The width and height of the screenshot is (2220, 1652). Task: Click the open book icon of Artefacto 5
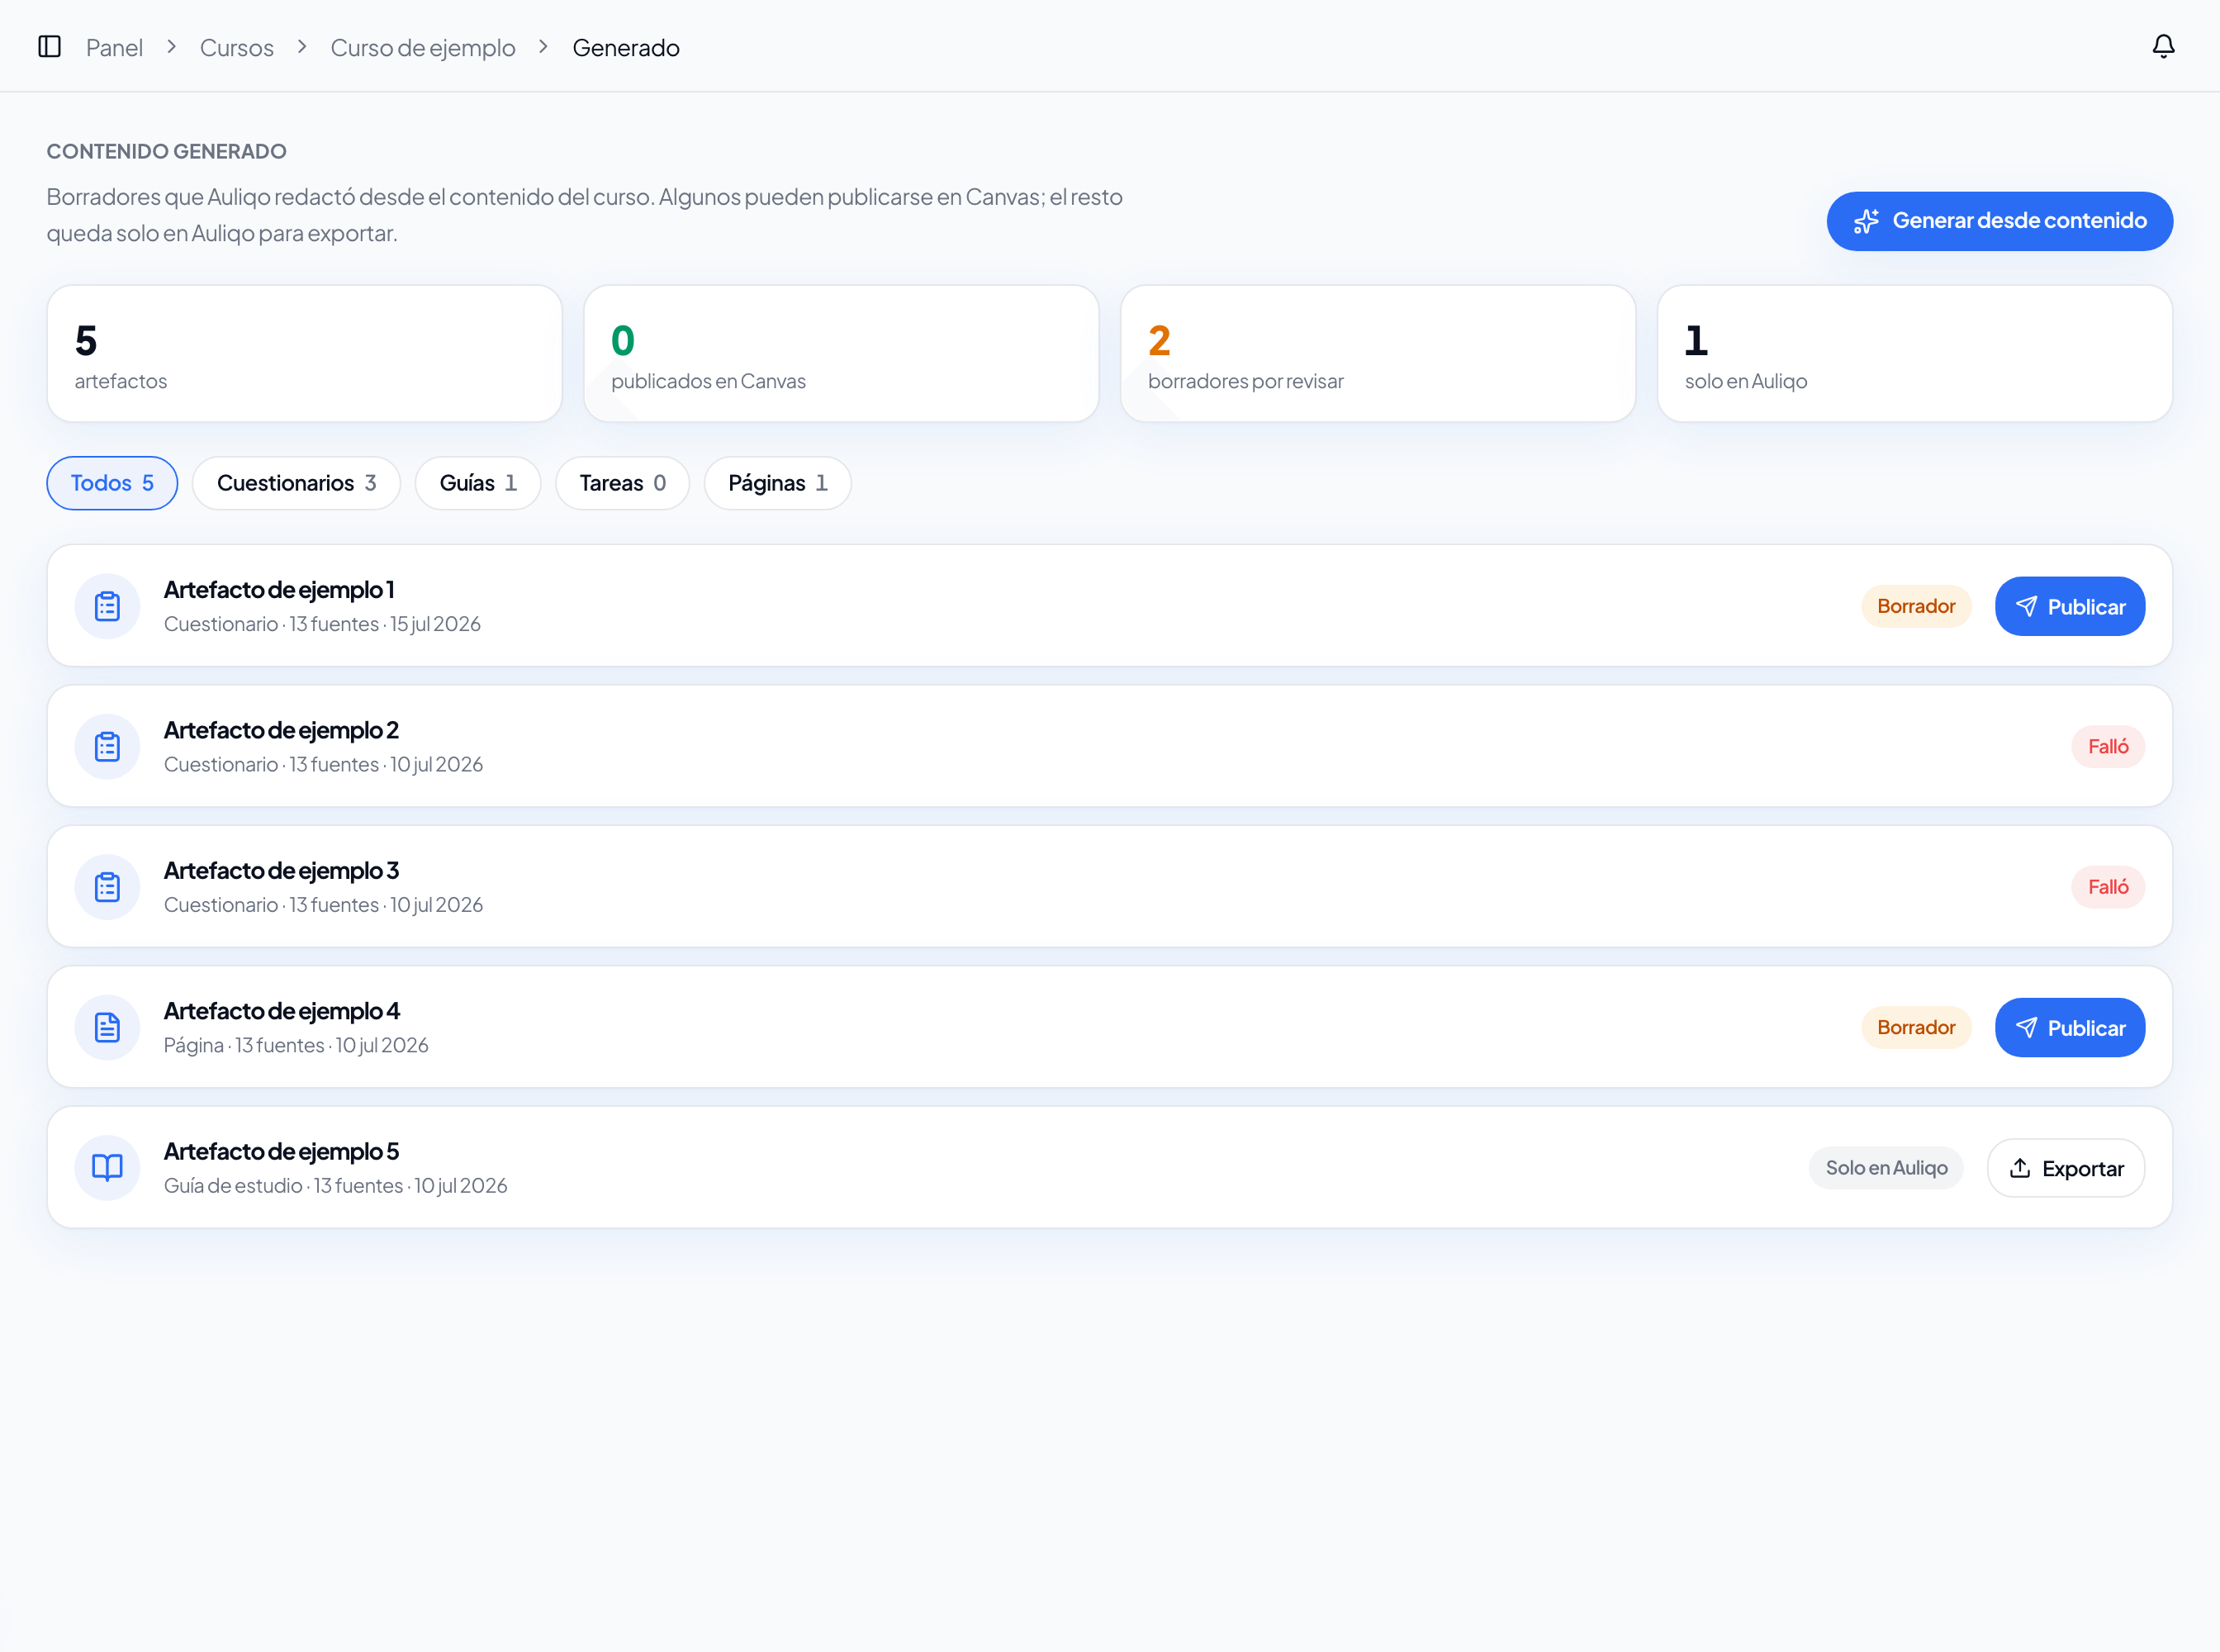point(107,1167)
